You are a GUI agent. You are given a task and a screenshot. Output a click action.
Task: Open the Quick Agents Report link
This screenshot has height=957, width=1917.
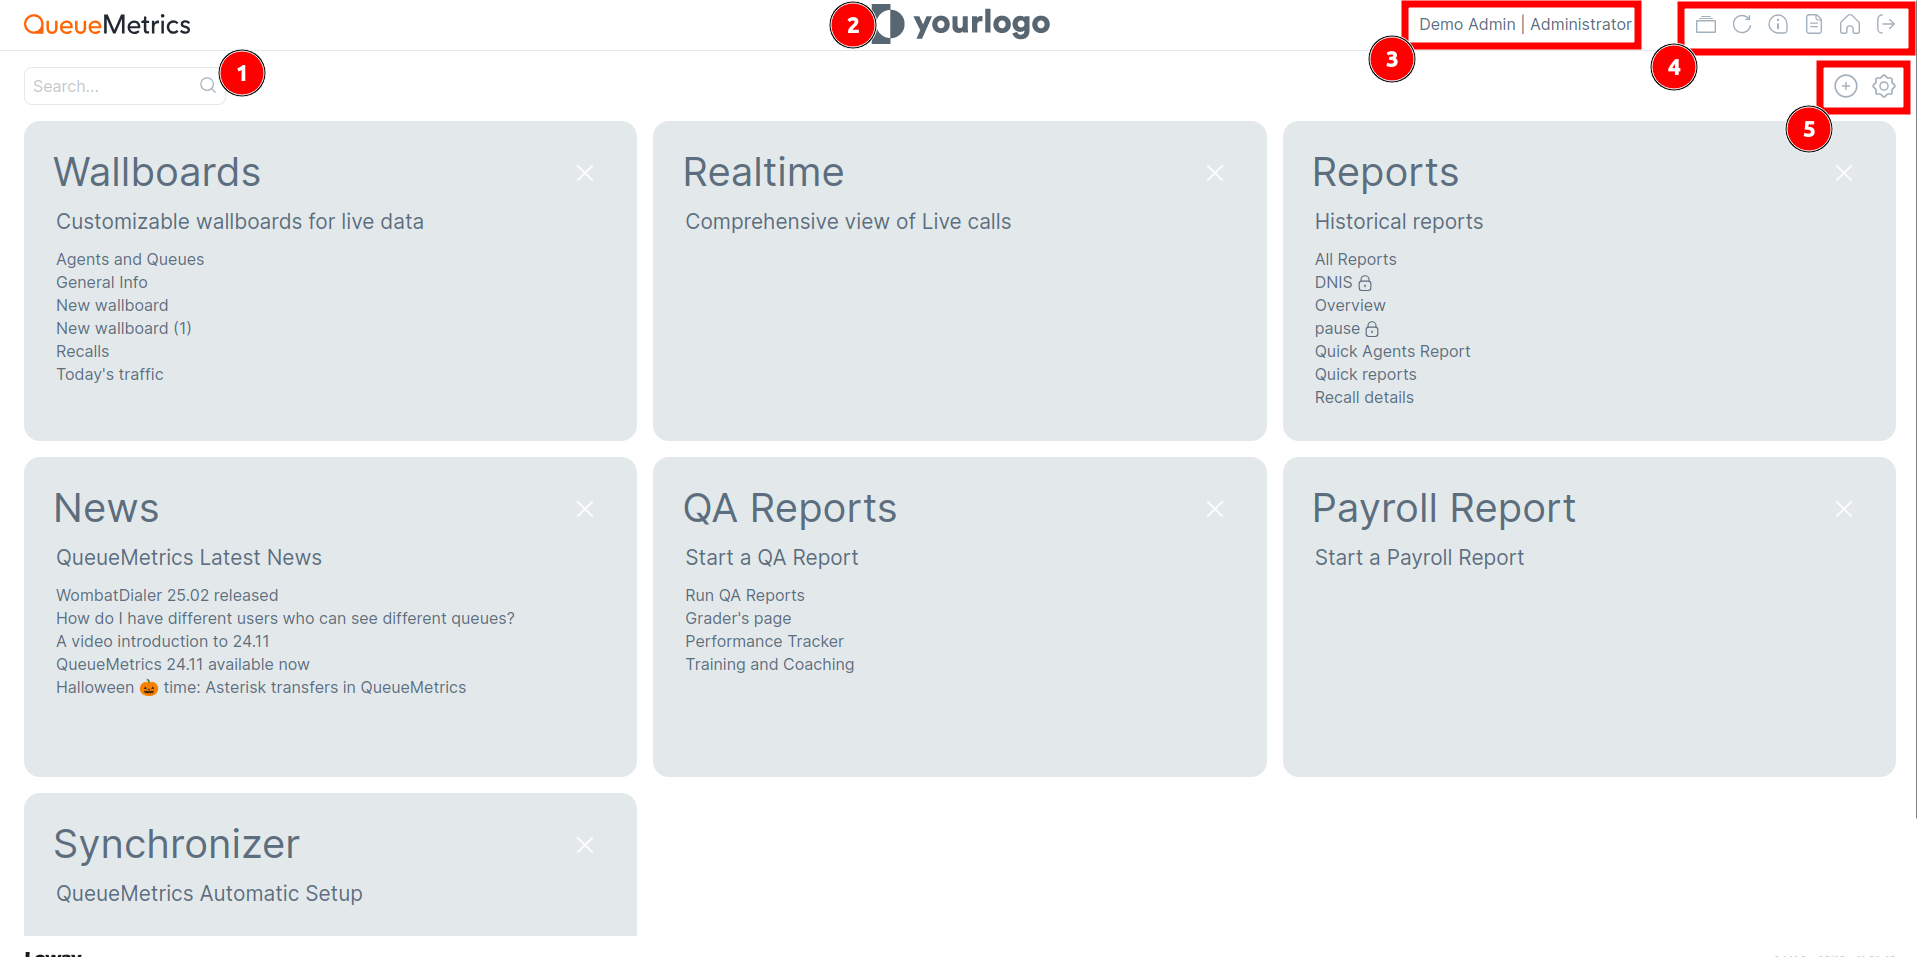tap(1393, 351)
